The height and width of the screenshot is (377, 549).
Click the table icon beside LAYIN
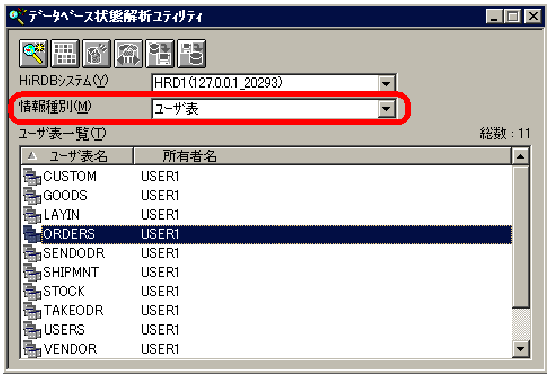click(x=32, y=215)
